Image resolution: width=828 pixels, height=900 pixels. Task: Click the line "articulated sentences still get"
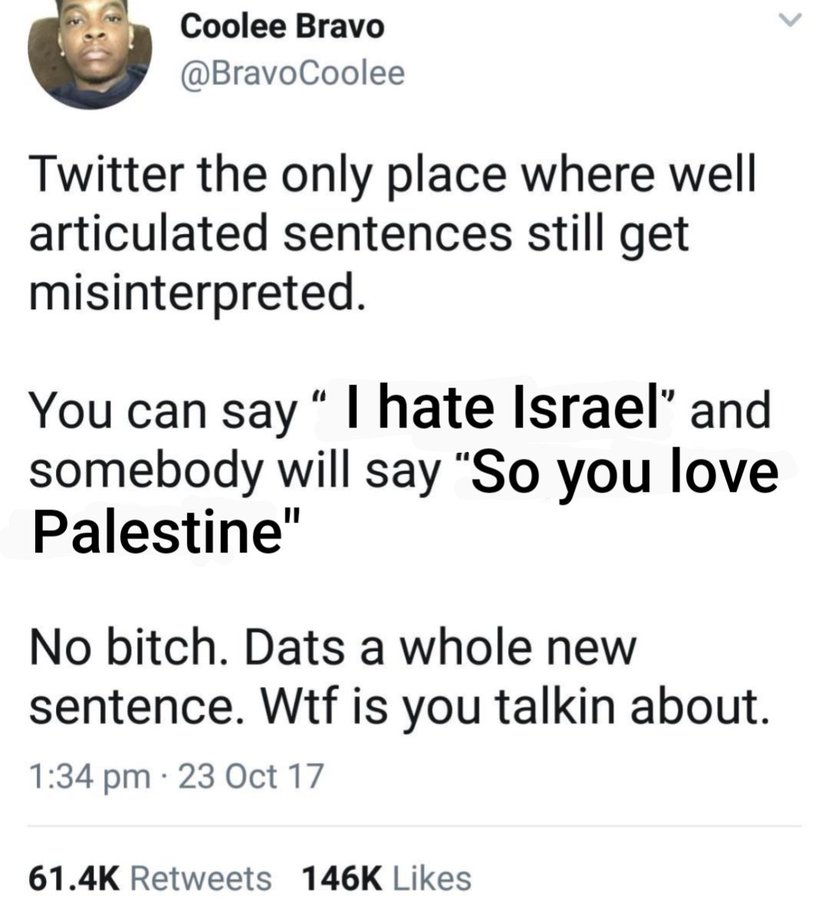tap(360, 234)
